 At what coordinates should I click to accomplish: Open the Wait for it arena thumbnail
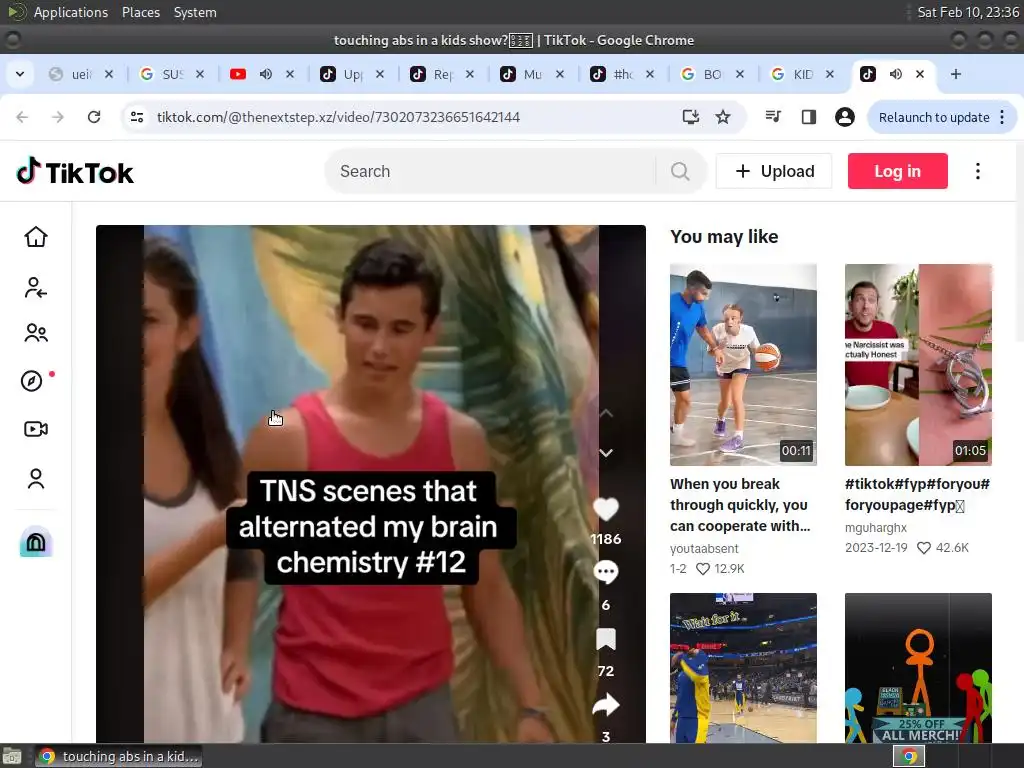click(x=743, y=667)
